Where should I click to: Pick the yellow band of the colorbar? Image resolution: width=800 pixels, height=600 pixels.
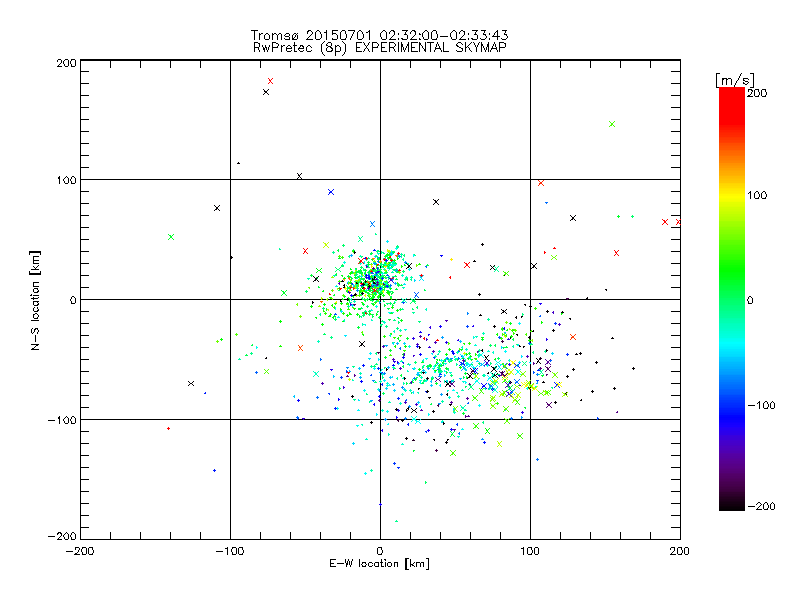tap(732, 195)
